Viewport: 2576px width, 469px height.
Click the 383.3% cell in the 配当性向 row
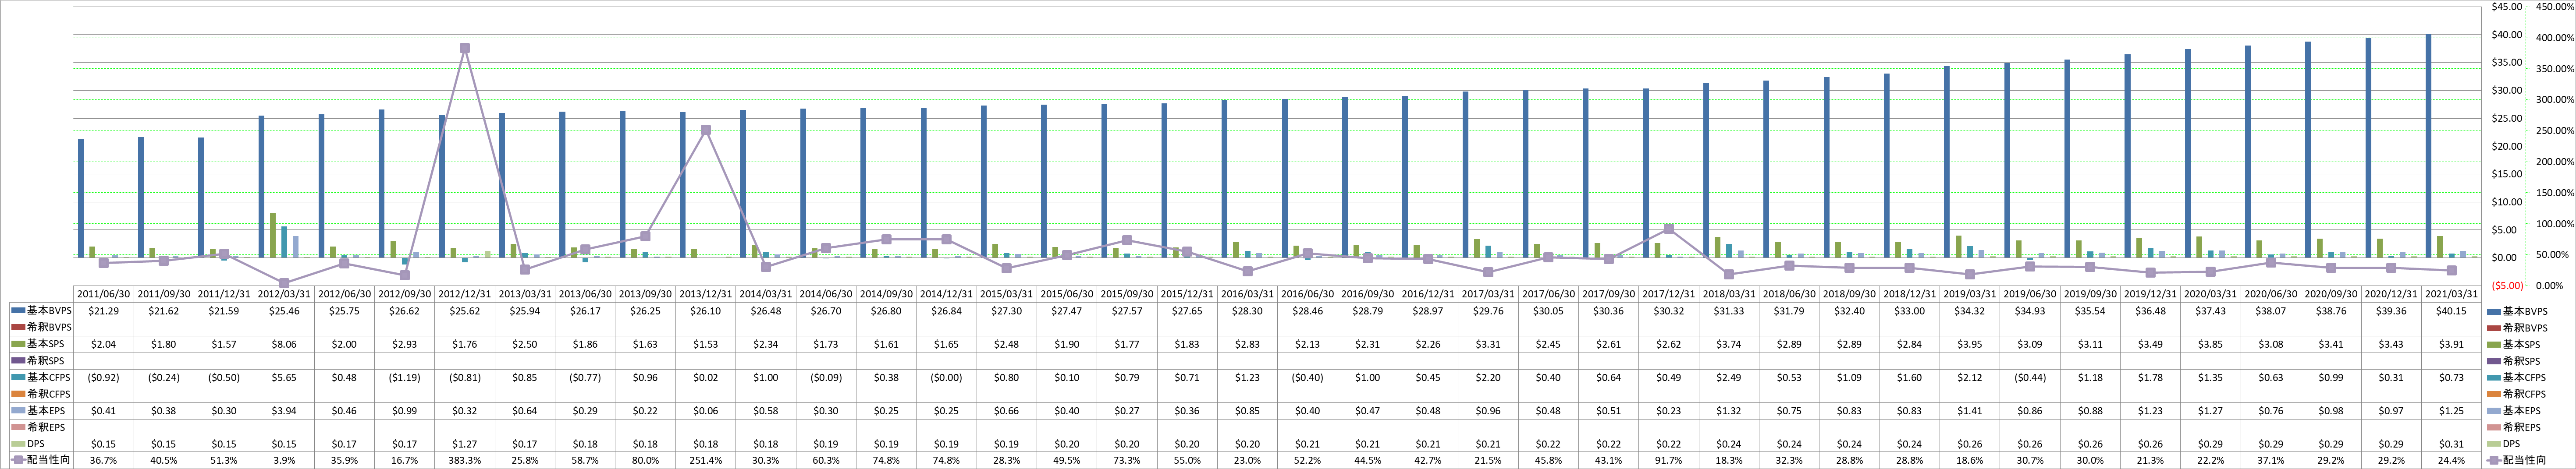pyautogui.click(x=465, y=460)
